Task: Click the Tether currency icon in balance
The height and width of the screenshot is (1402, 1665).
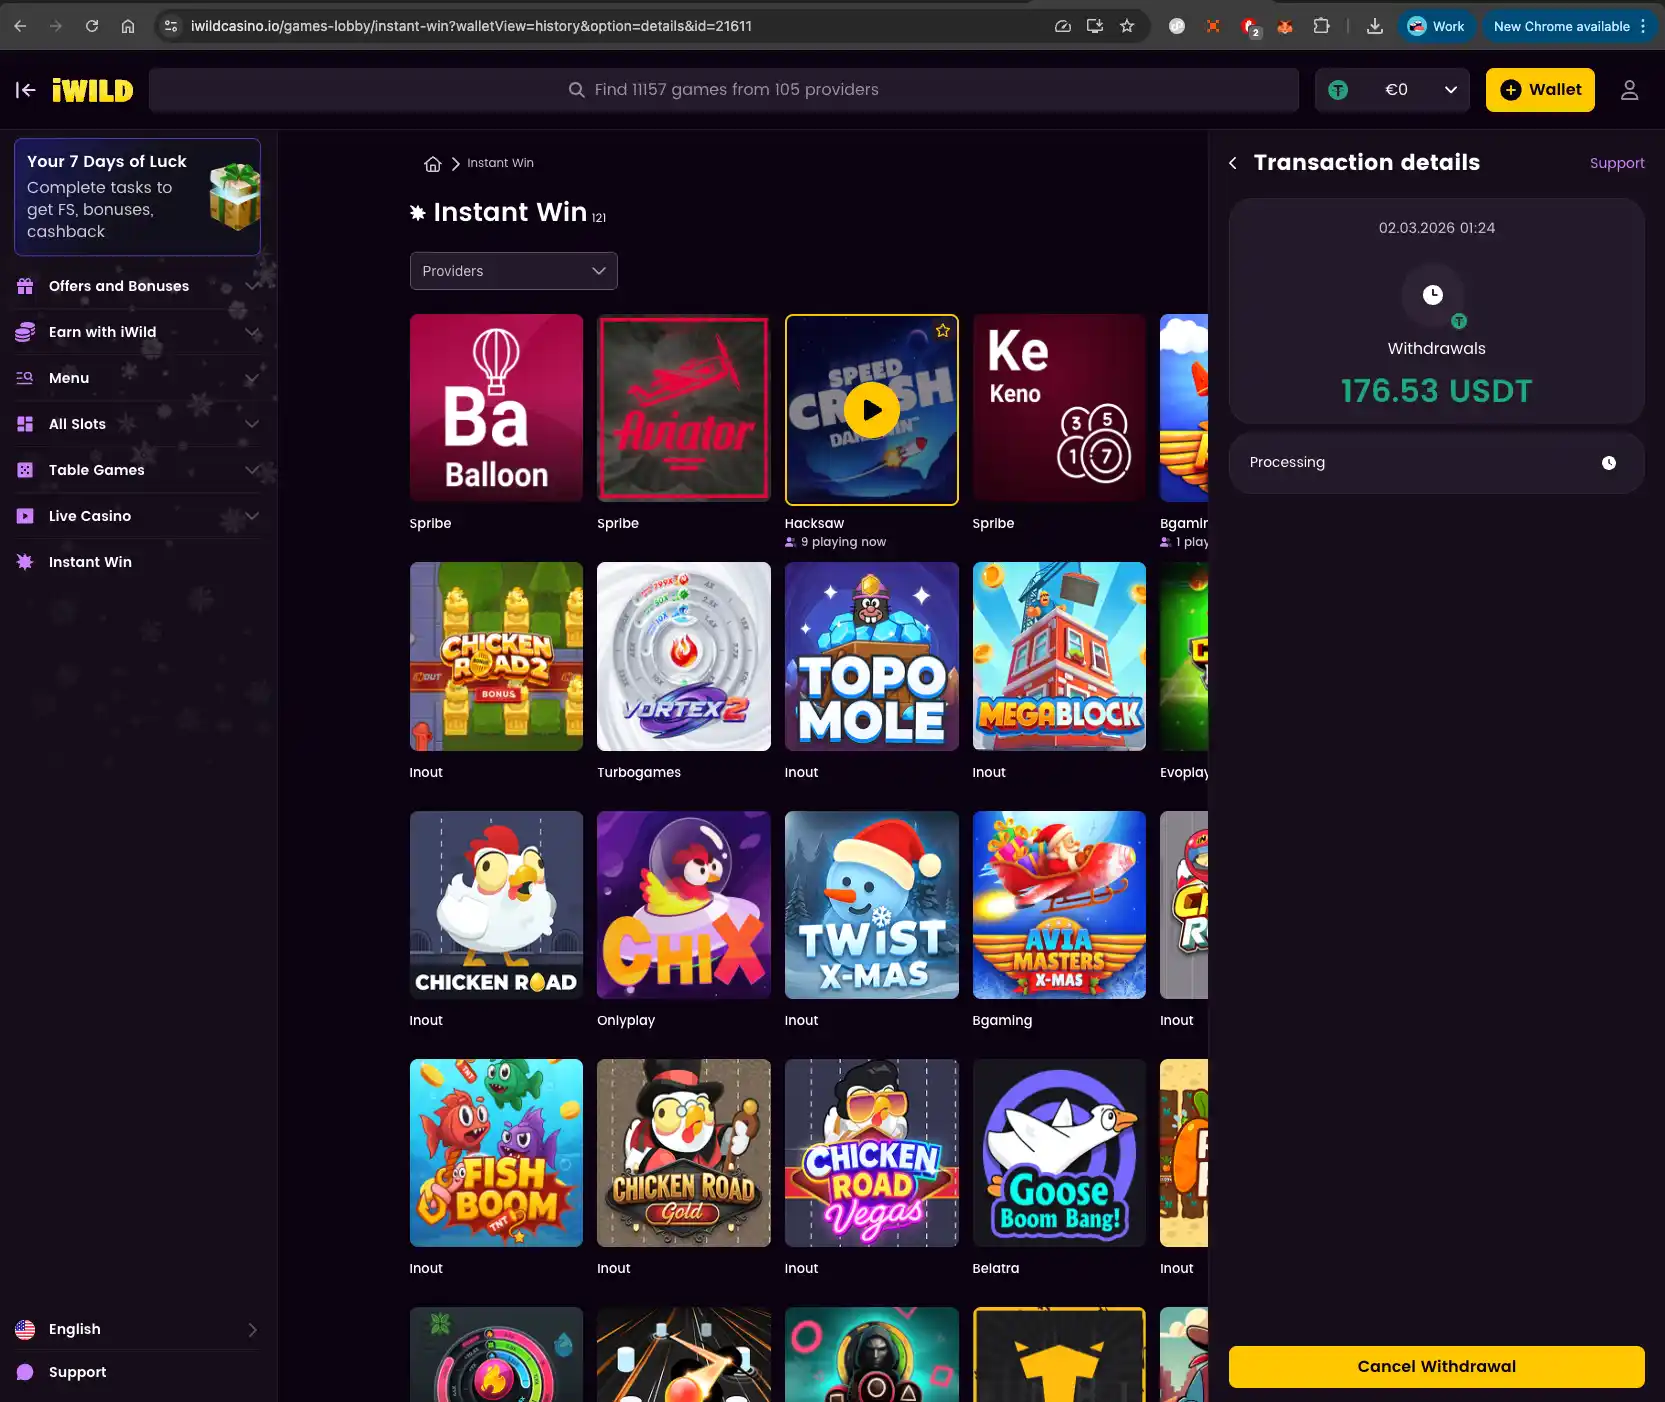Action: pyautogui.click(x=1338, y=90)
